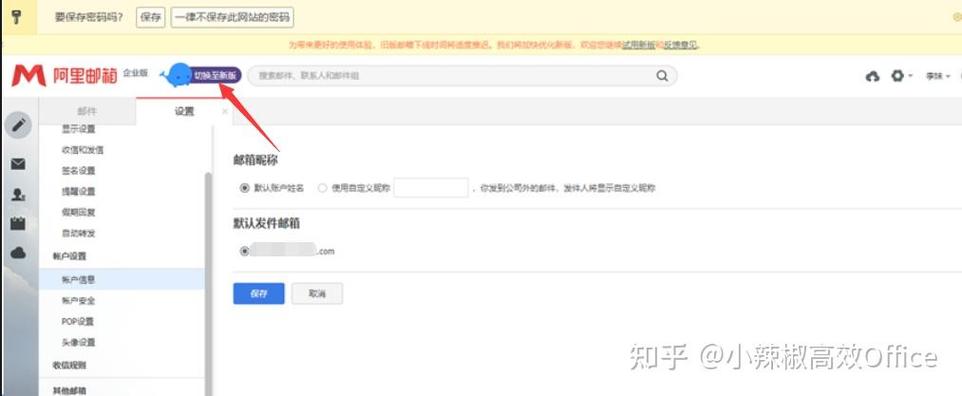Select 帐户信息 in settings list
The image size is (962, 396).
(x=121, y=279)
